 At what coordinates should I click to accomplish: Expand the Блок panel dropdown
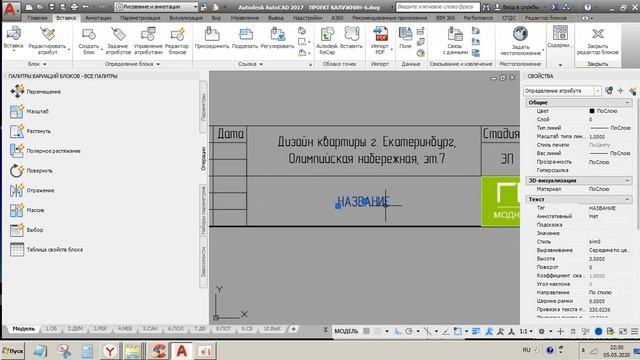(37, 64)
